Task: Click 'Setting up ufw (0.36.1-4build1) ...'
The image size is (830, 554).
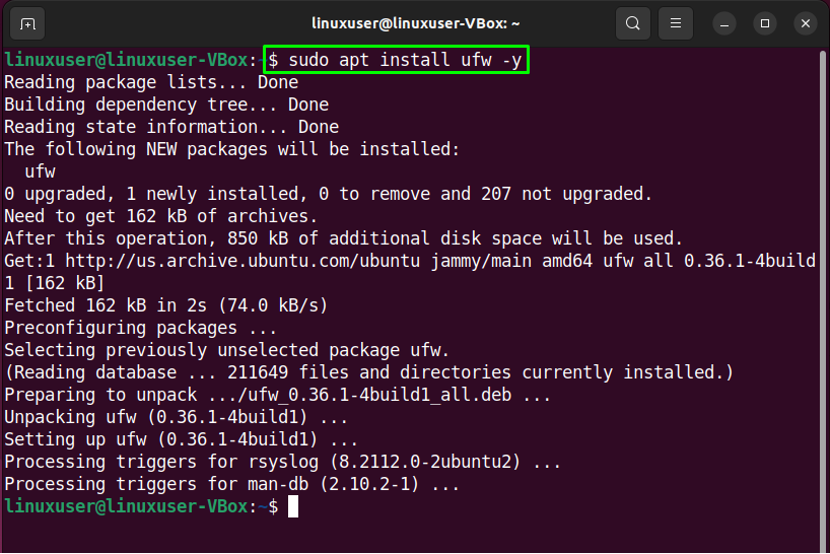Action: point(181,440)
